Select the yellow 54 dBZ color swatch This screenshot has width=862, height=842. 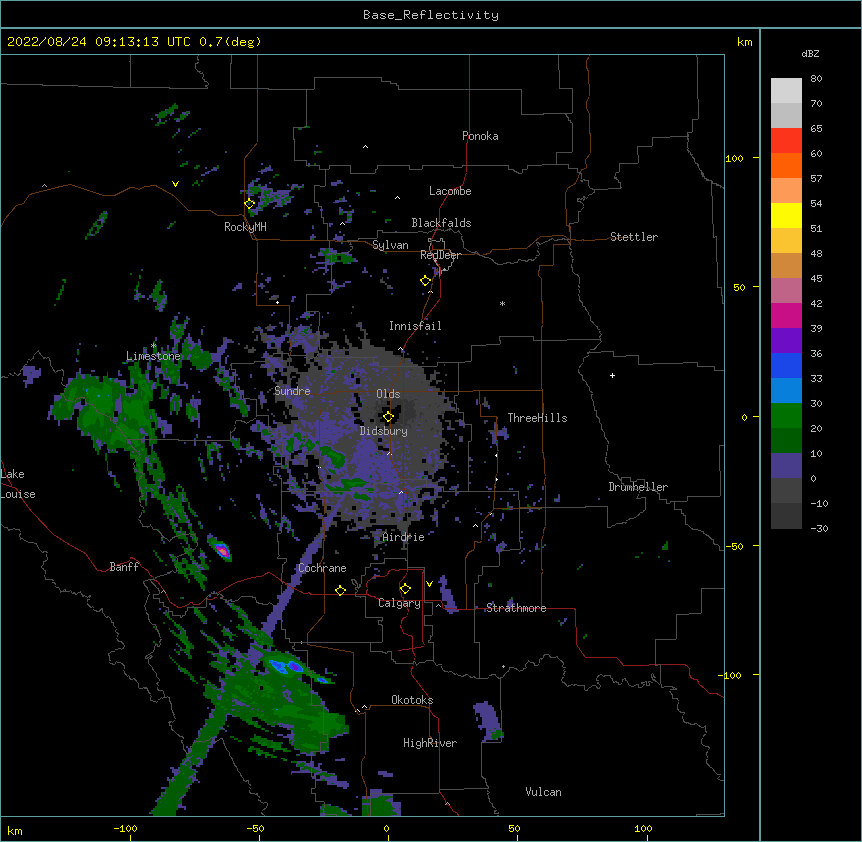coord(786,215)
